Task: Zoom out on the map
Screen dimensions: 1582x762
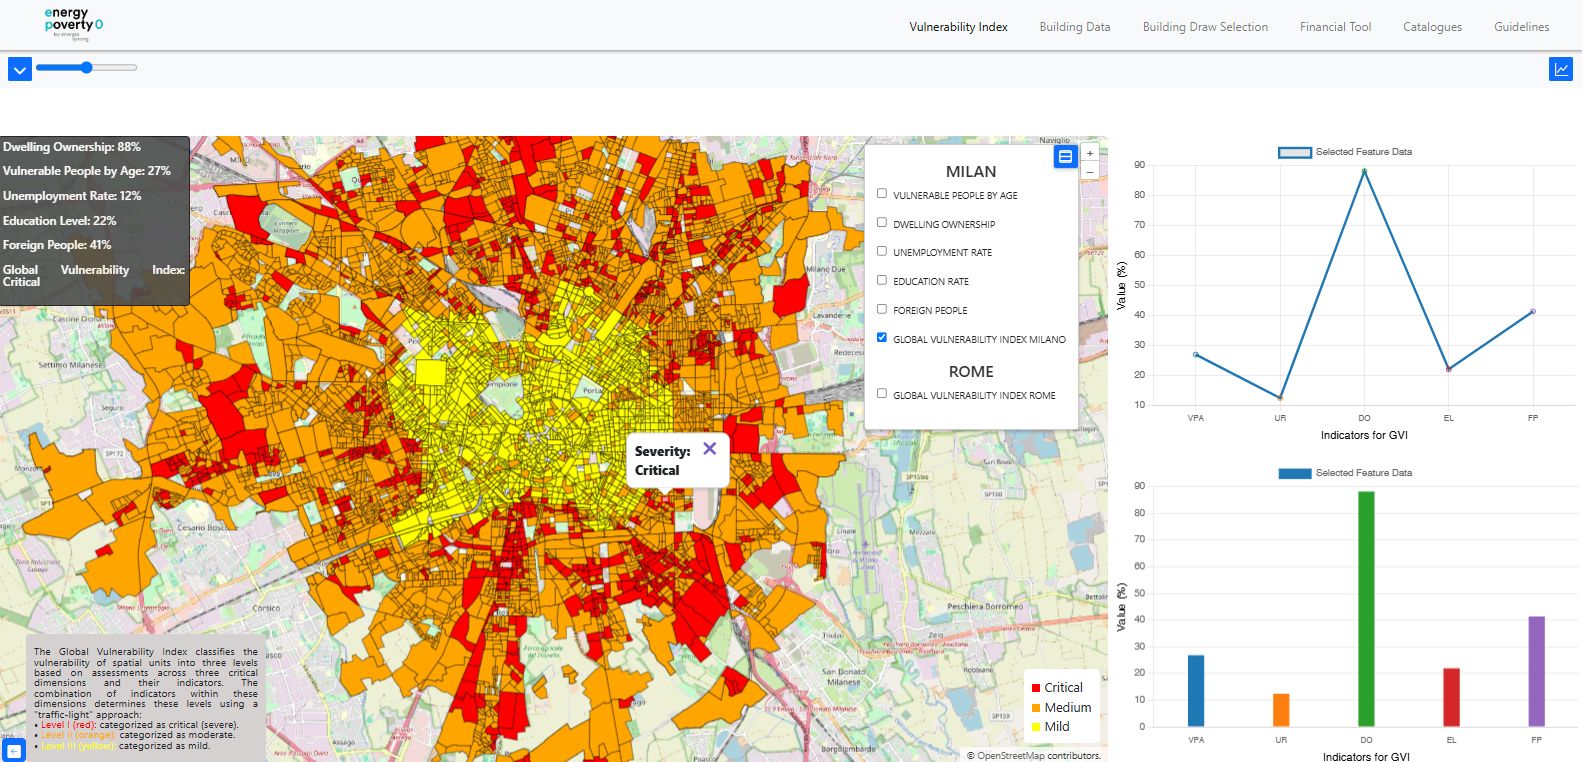Action: click(1090, 172)
